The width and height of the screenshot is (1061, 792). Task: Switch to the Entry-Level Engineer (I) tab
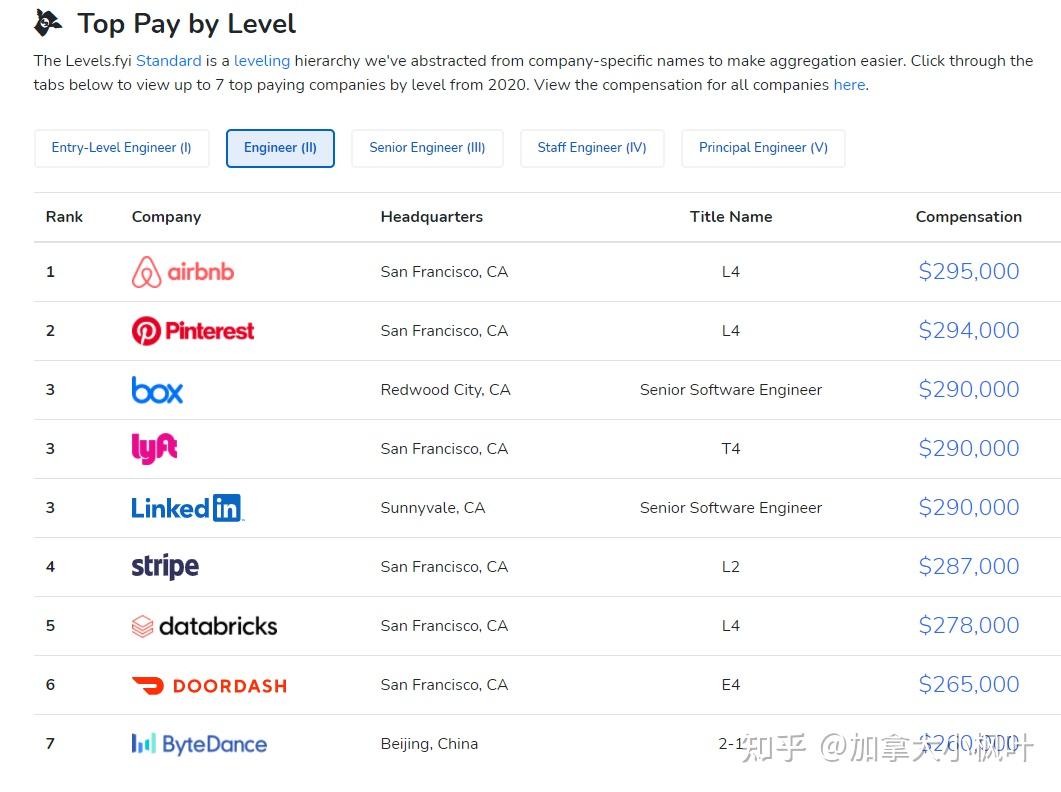click(122, 148)
